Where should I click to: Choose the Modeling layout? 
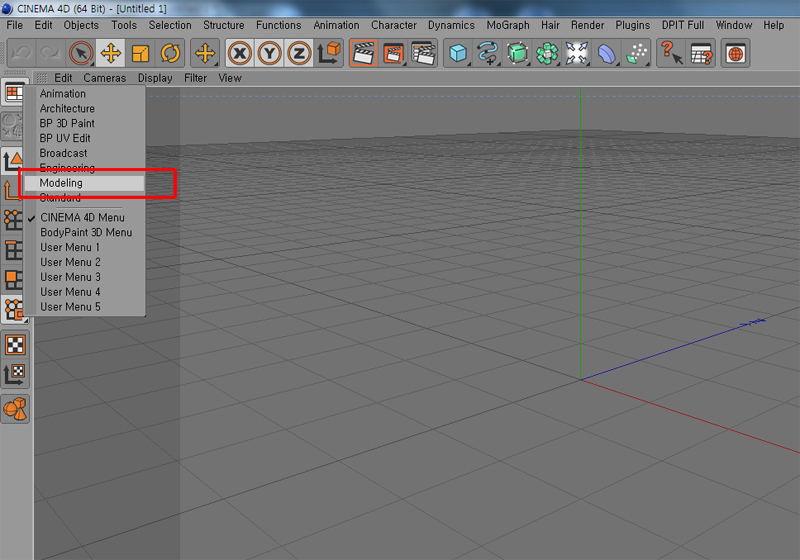click(x=84, y=183)
